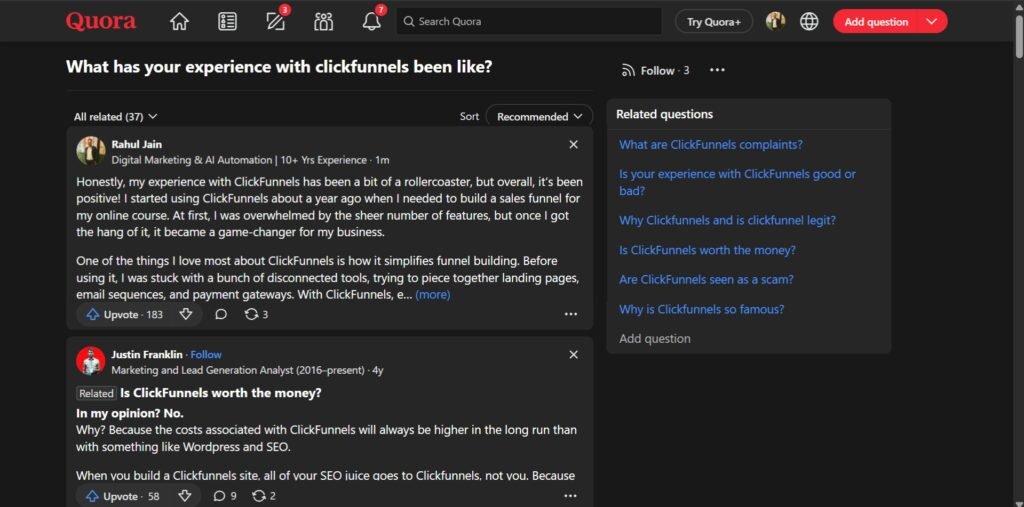Open 'Are ClickFunnels seen as a scam?'

tap(707, 280)
